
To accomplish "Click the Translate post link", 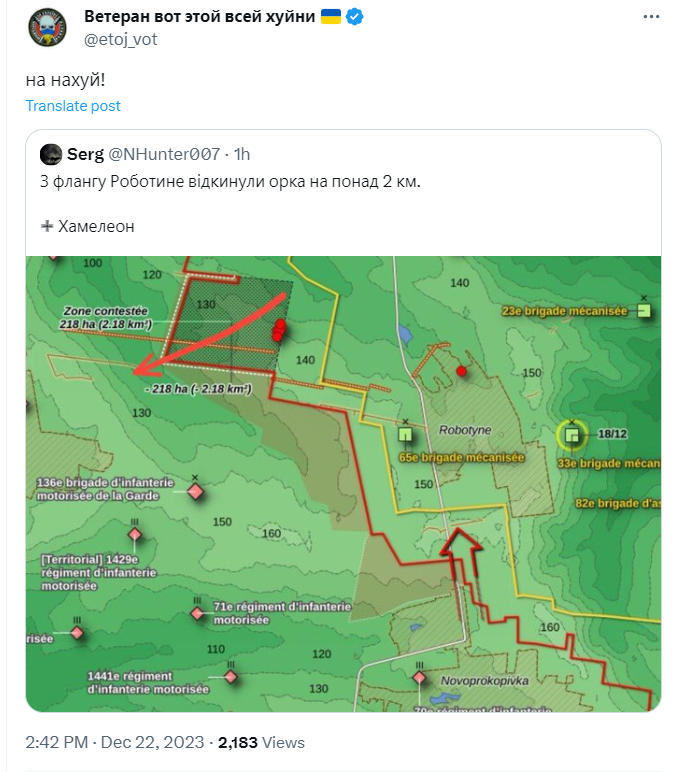I will click(x=73, y=106).
